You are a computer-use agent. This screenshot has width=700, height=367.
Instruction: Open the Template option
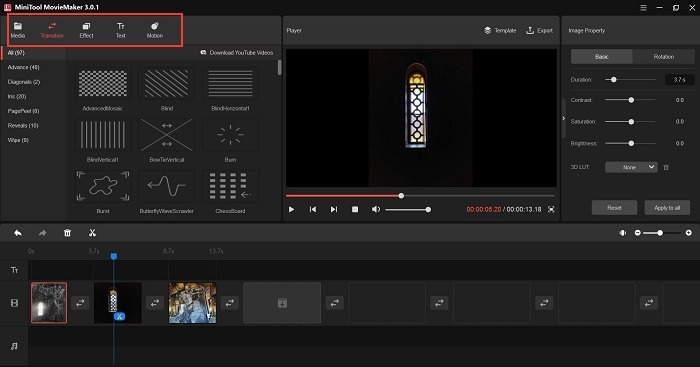500,30
